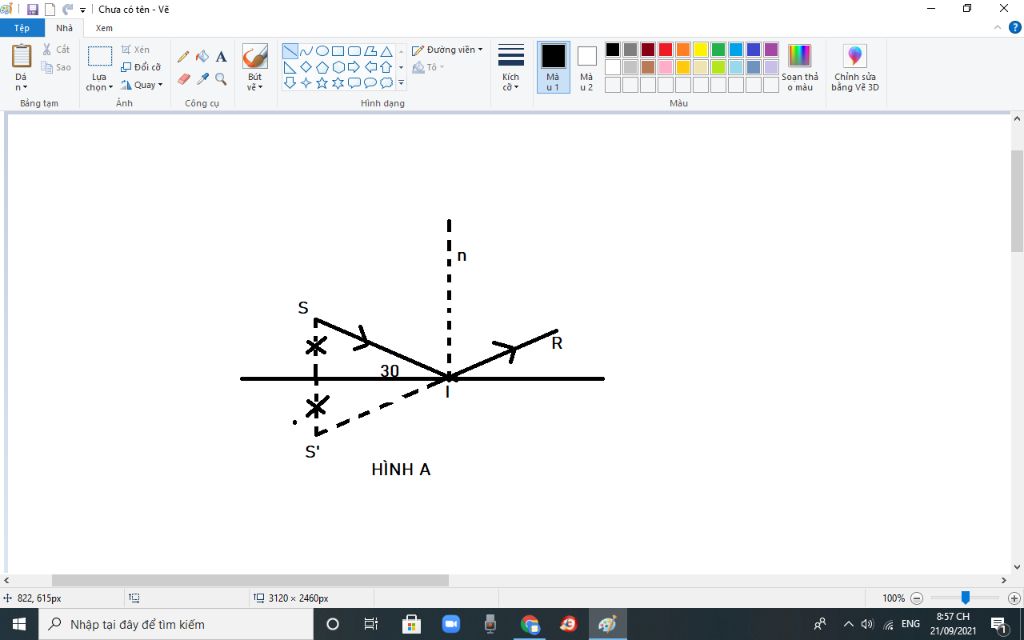Activate the Color picker eyedropper

202,79
